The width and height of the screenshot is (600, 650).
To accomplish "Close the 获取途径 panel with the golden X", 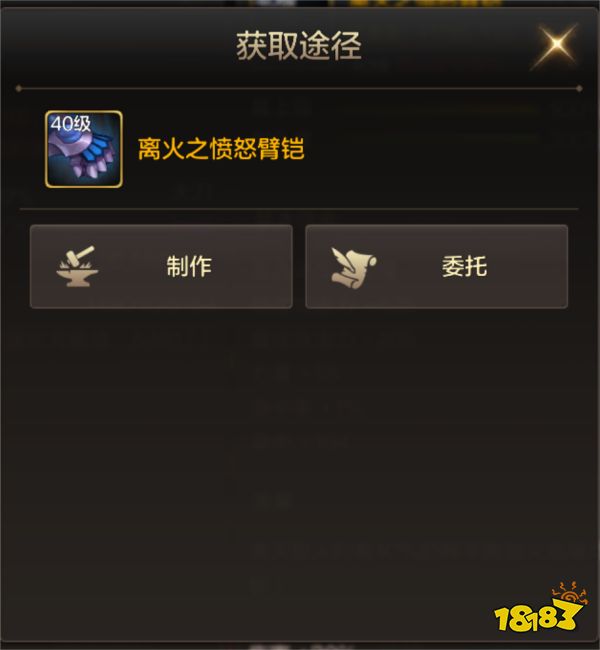I will pyautogui.click(x=556, y=44).
